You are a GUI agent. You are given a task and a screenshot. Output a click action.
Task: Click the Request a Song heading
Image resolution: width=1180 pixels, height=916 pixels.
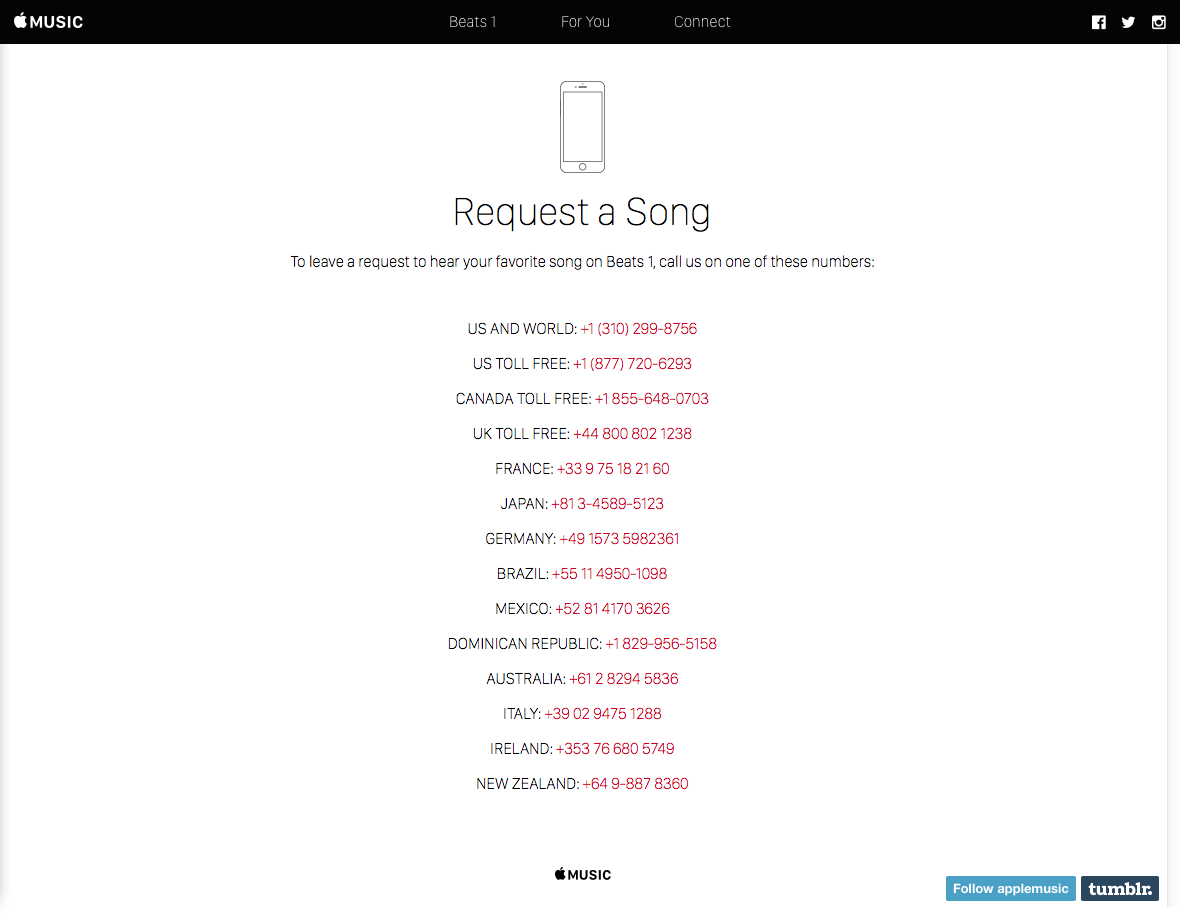click(x=582, y=212)
